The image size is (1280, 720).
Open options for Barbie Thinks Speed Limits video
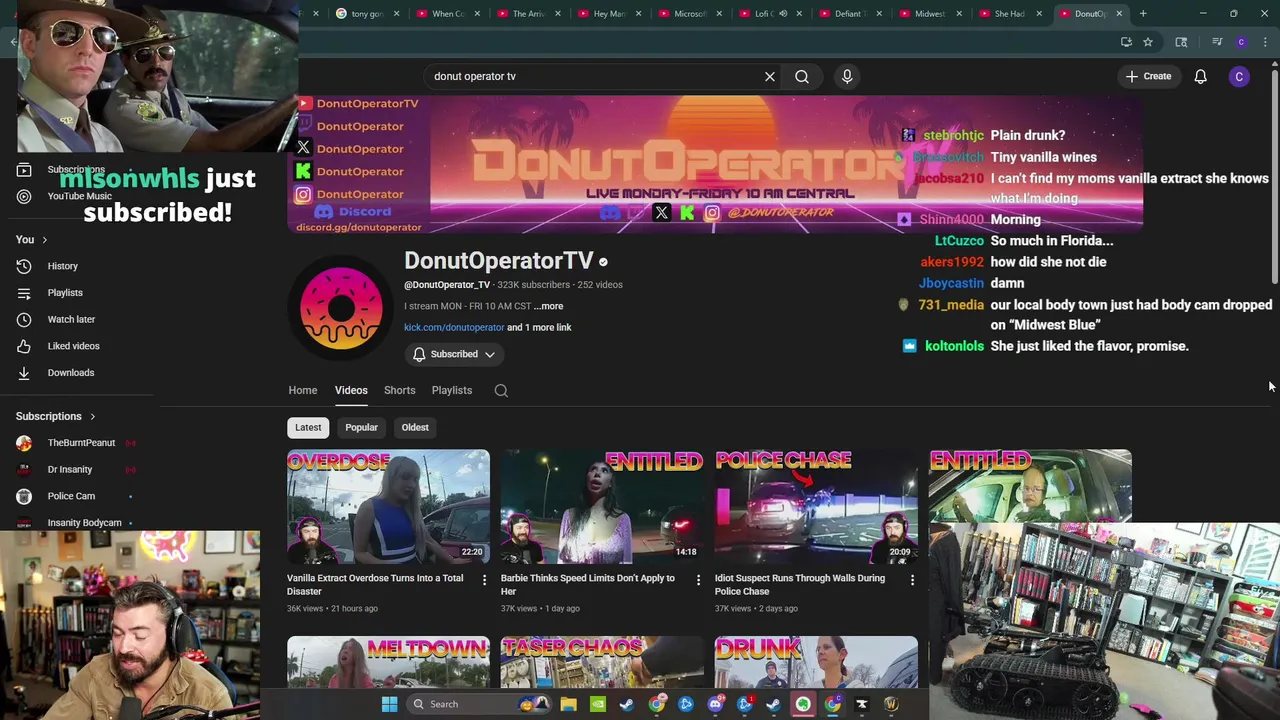(698, 580)
